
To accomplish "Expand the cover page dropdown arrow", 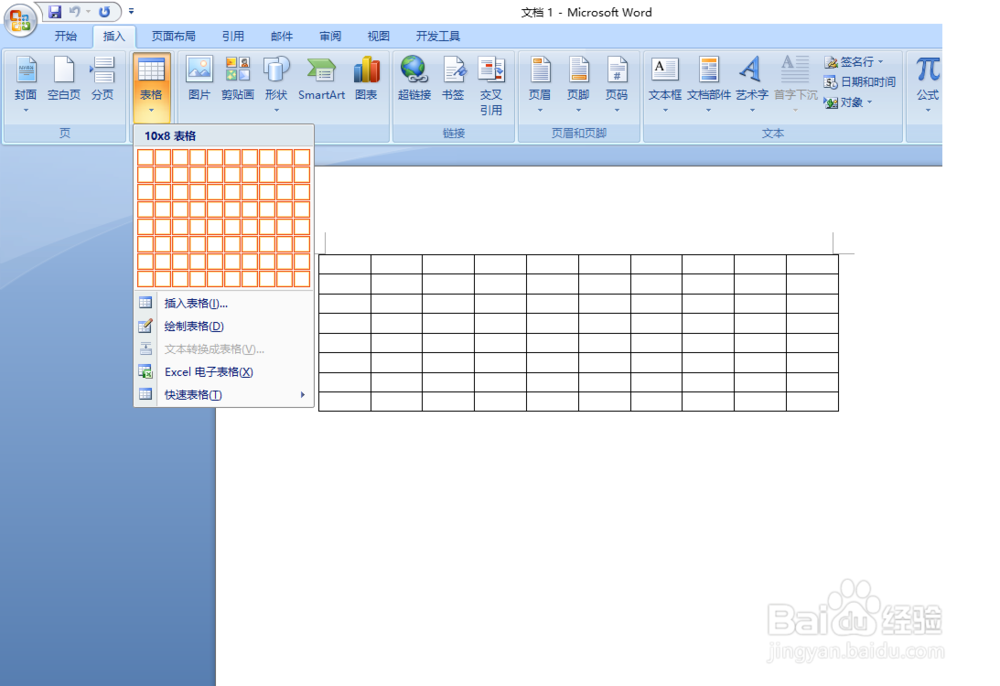I will pyautogui.click(x=26, y=110).
